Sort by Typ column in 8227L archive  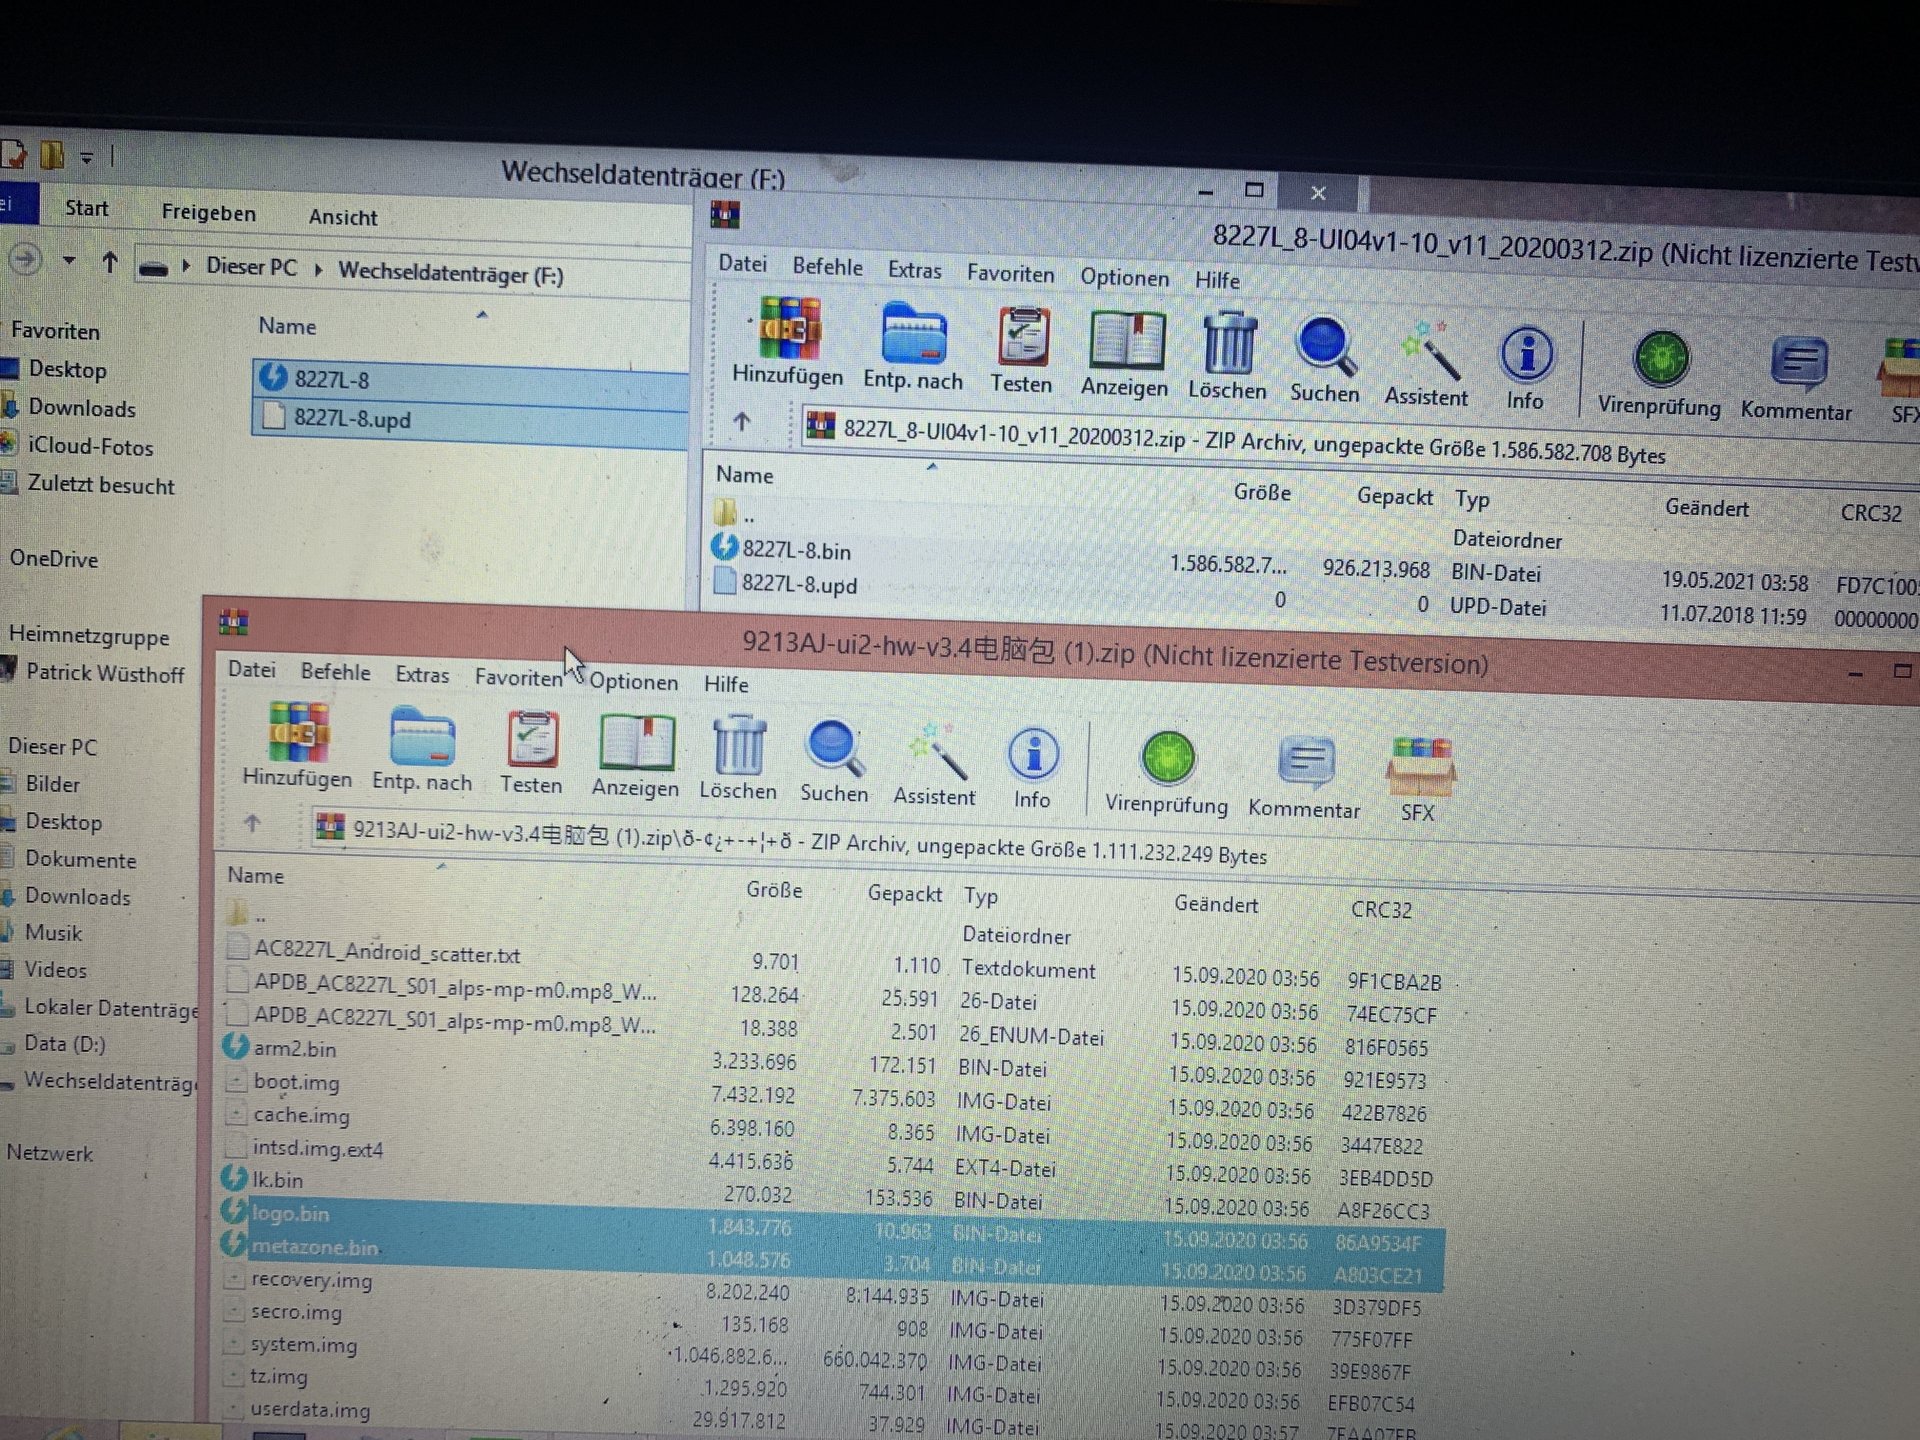[1472, 498]
